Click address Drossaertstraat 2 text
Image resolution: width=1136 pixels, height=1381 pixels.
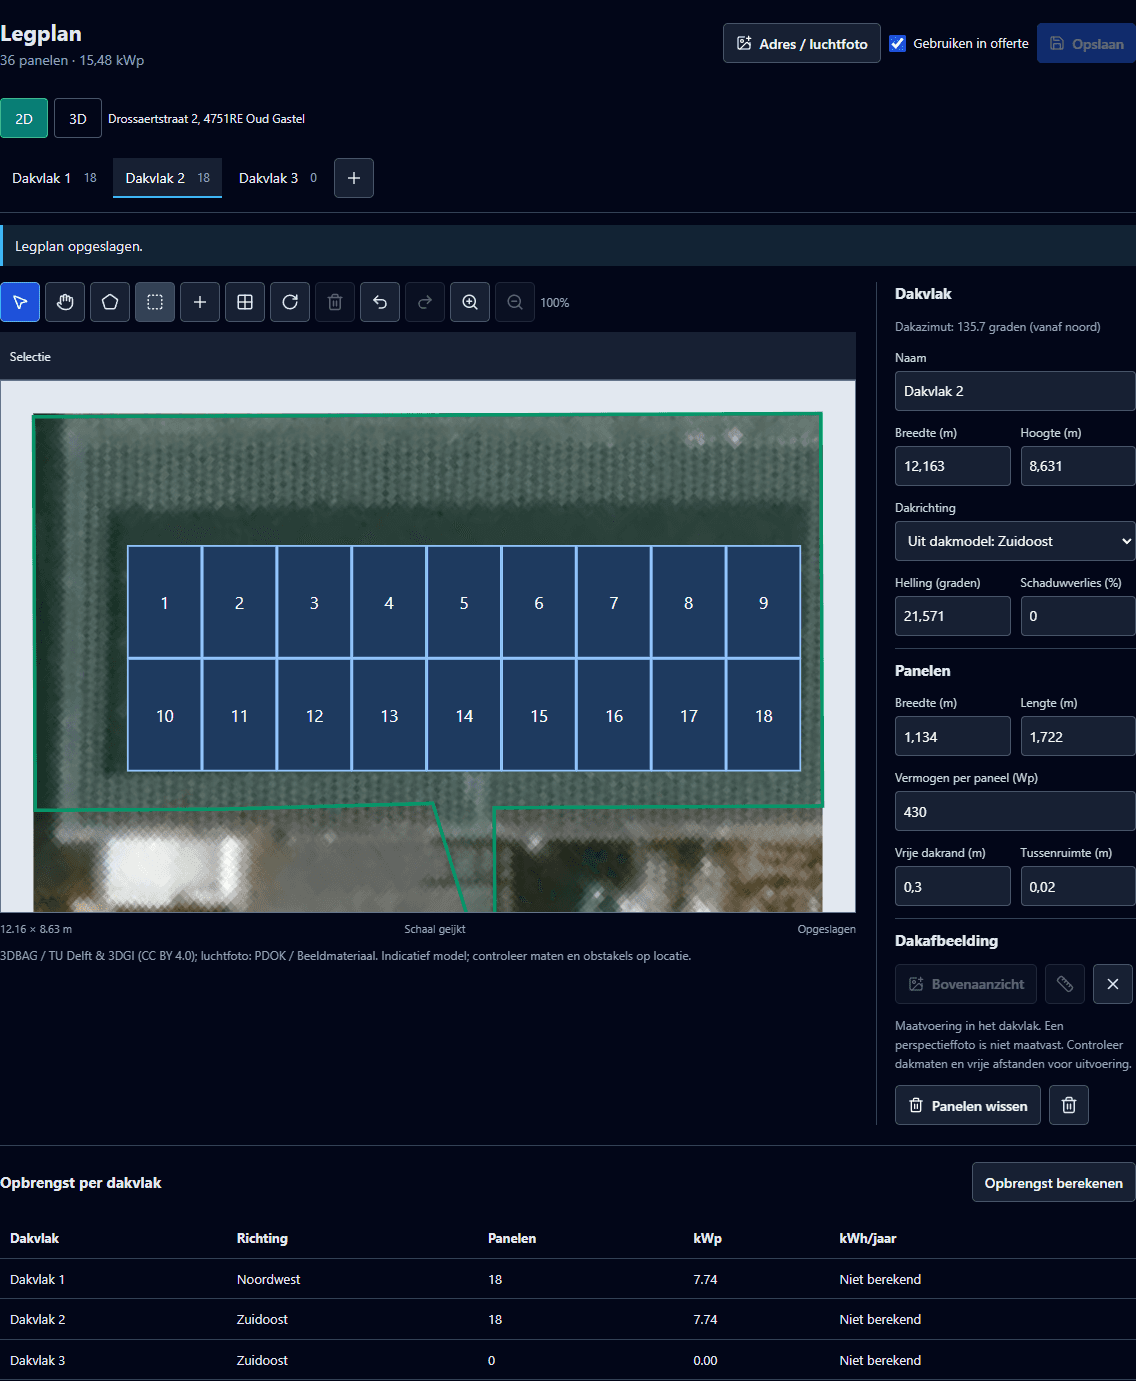206,118
